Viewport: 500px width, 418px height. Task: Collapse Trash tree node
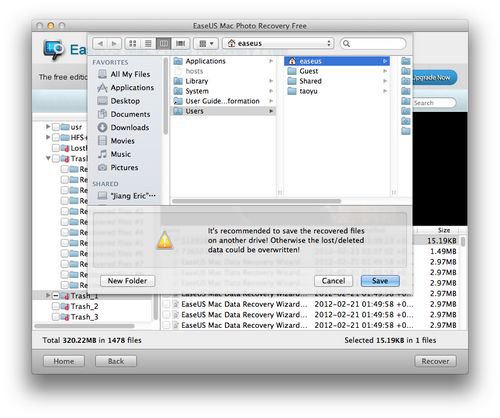point(48,158)
